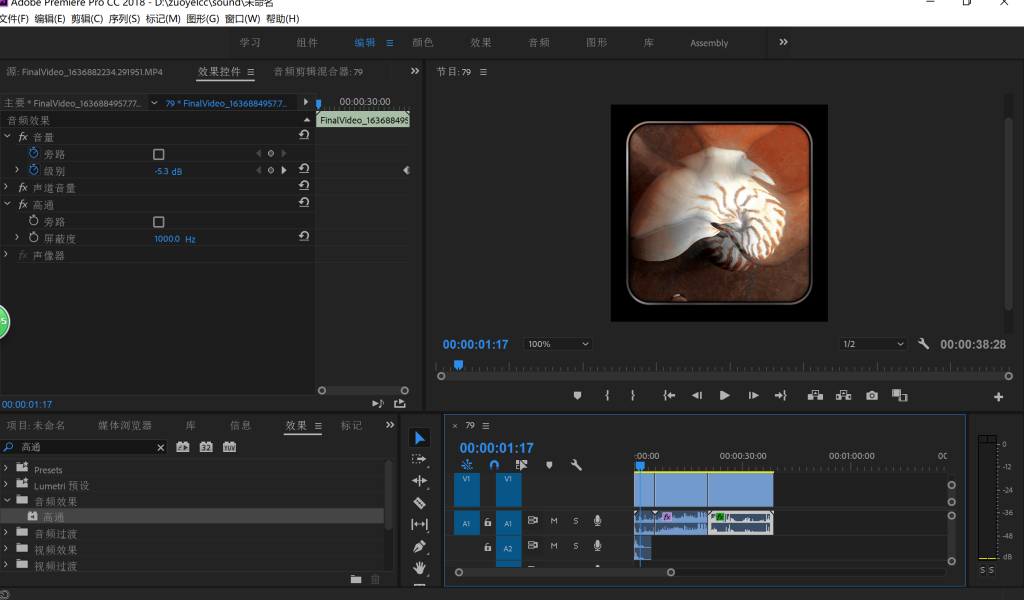Screen dimensions: 1024x600
Task: Mute track A1
Action: (554, 521)
